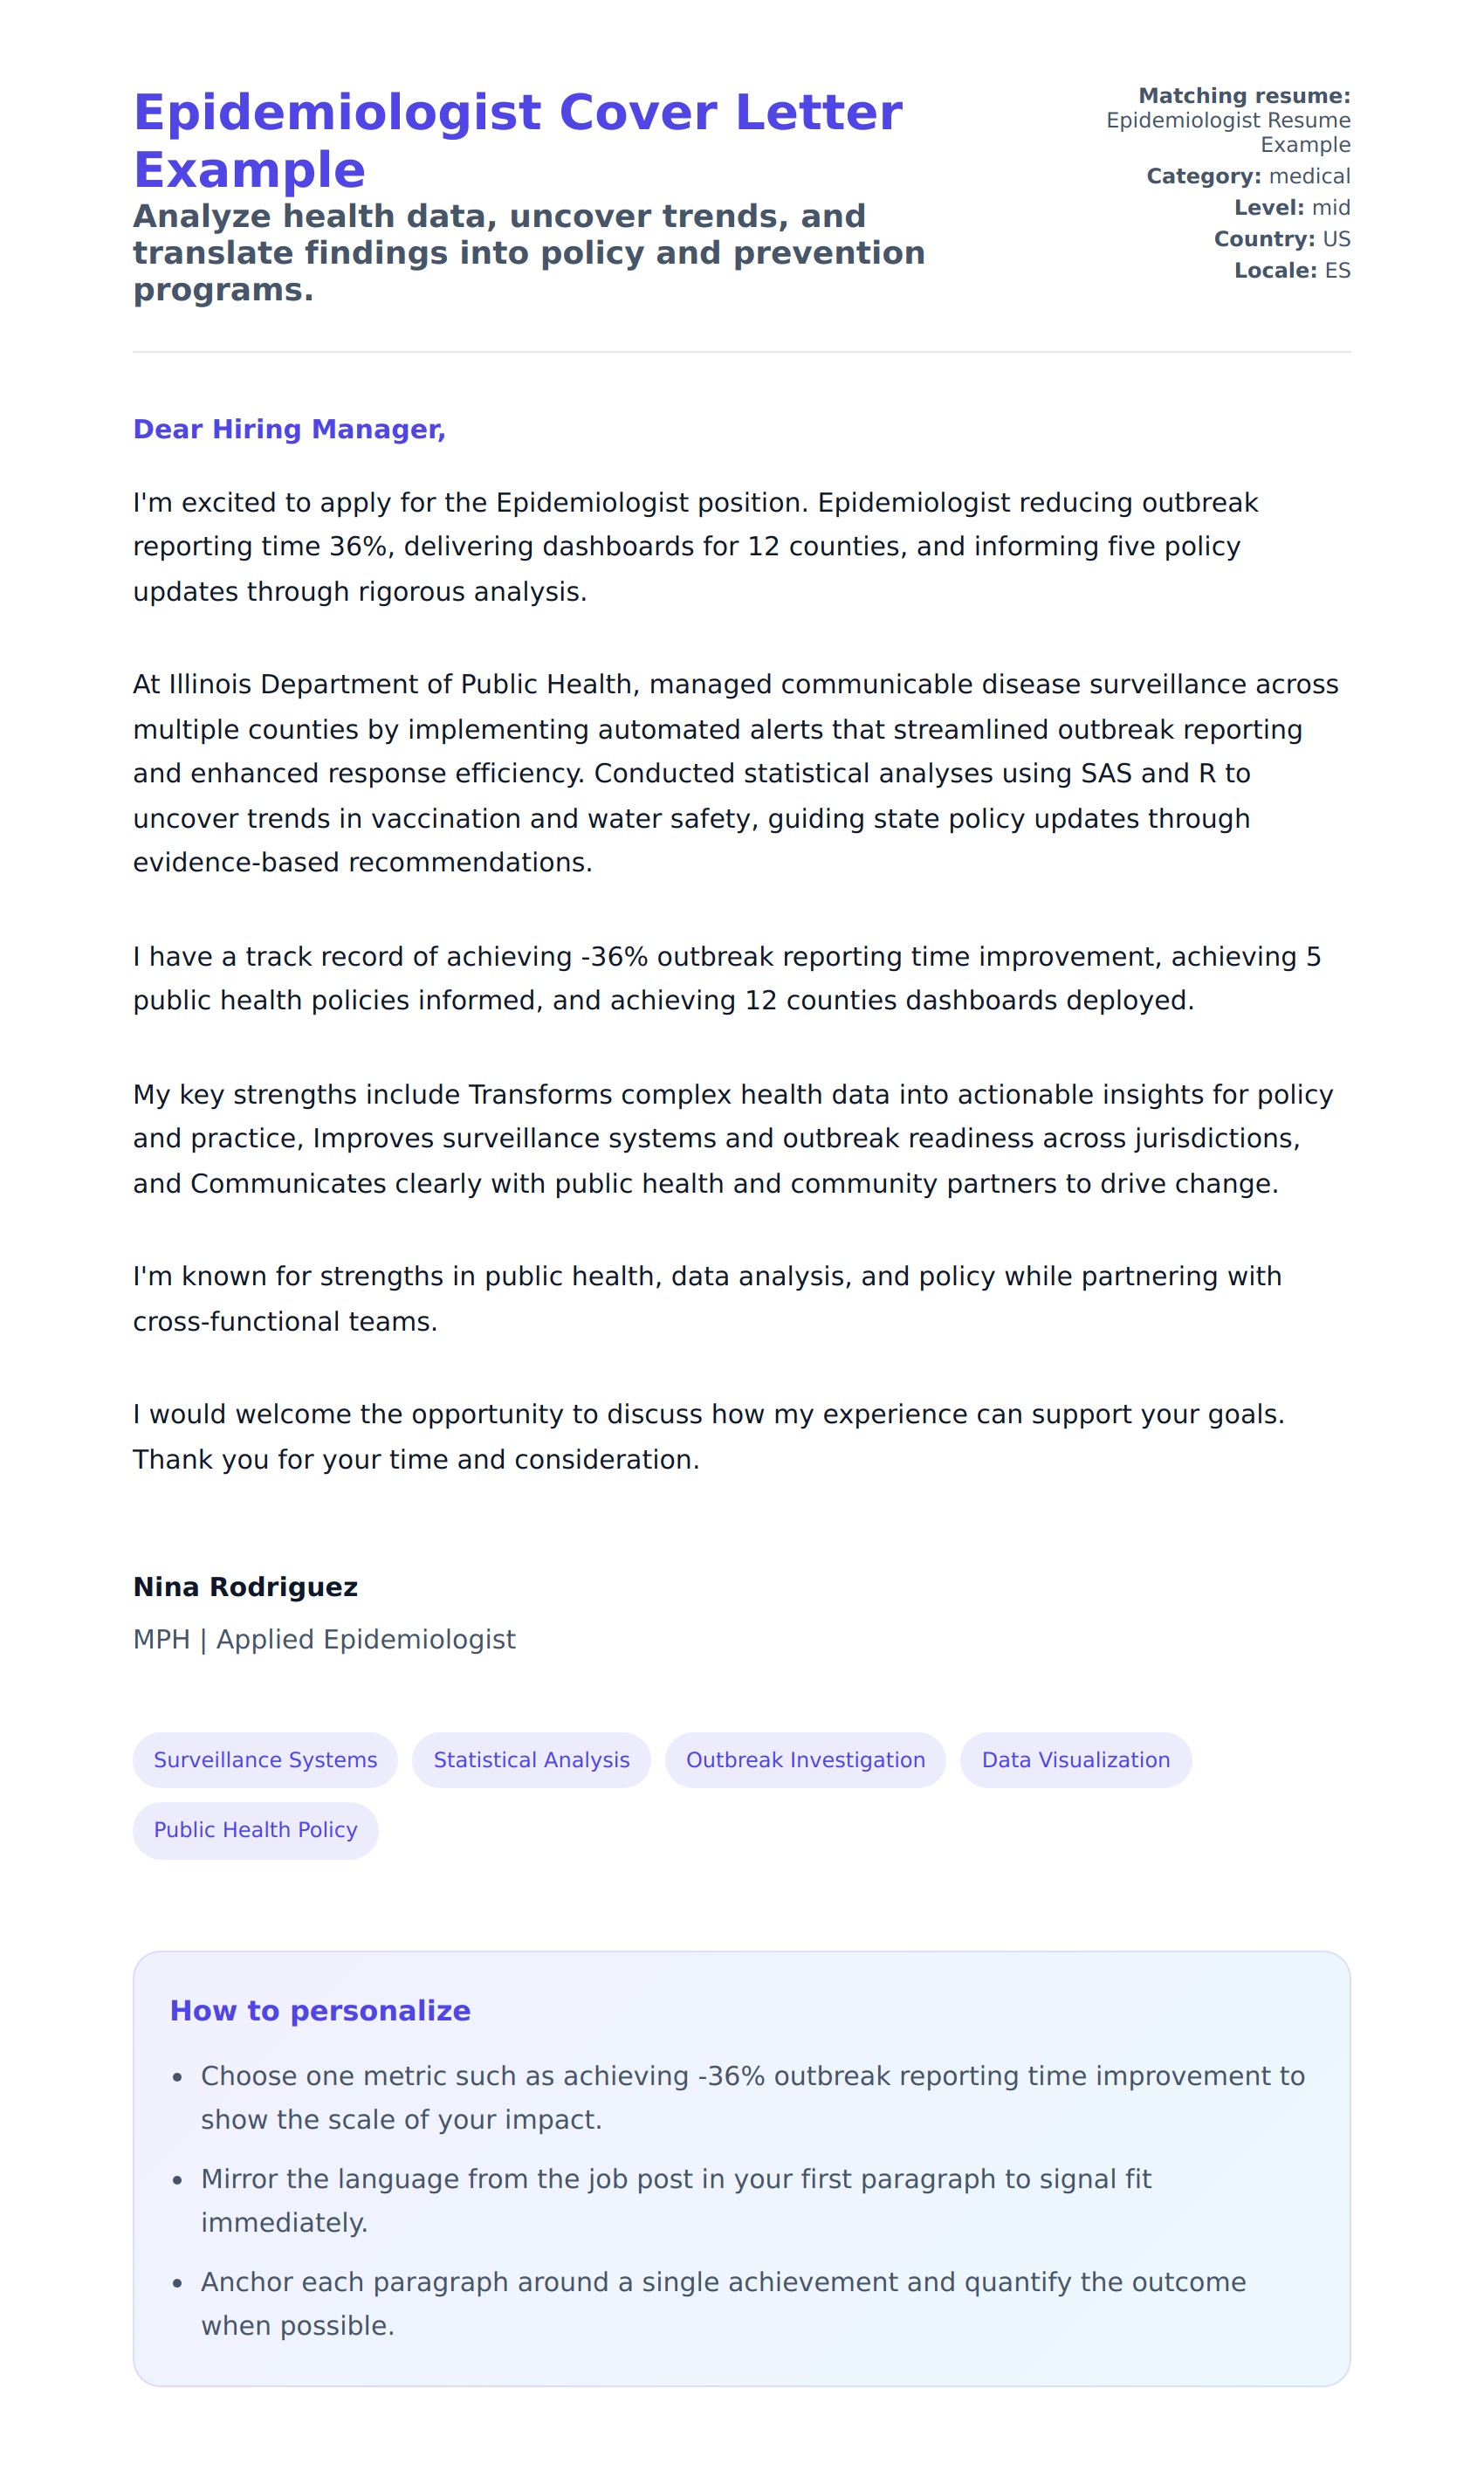
Task: Click the 'Dear Hiring Manager' greeting
Action: pyautogui.click(x=289, y=429)
